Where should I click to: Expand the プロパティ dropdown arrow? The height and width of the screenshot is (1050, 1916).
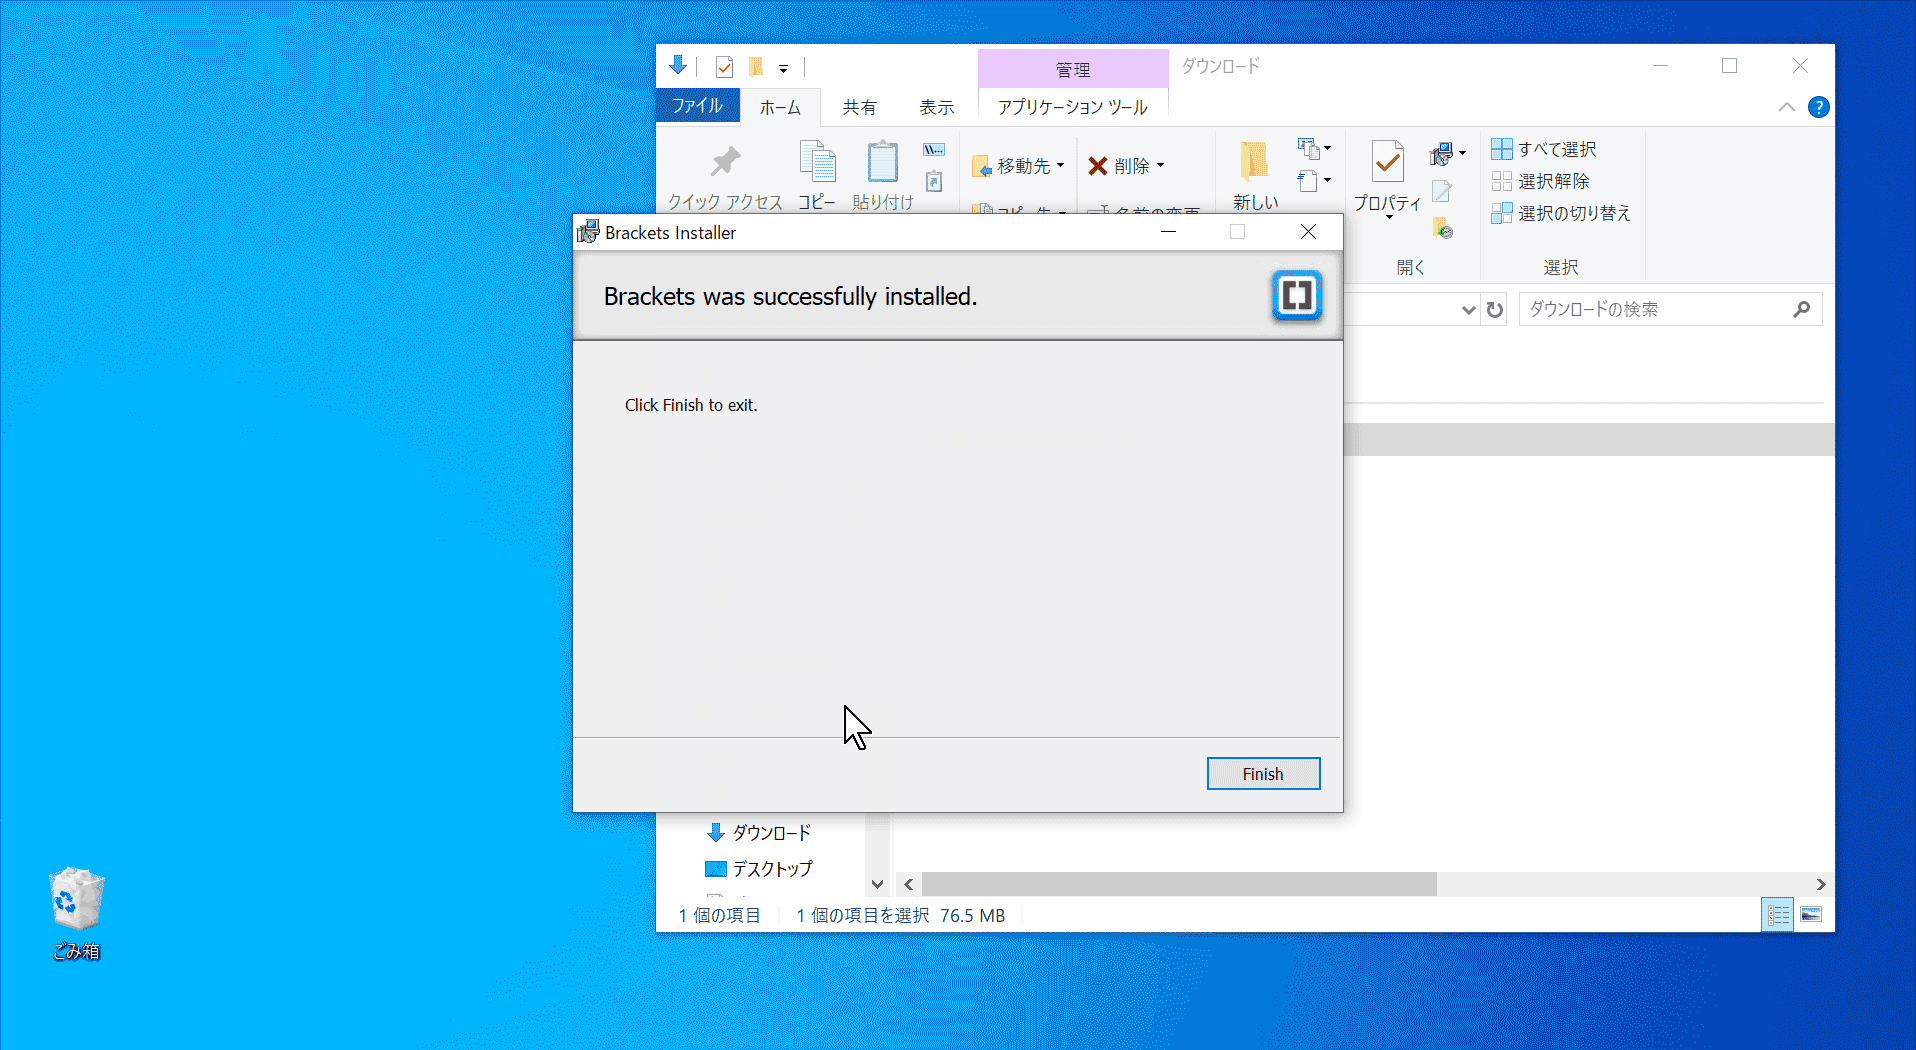click(1389, 217)
